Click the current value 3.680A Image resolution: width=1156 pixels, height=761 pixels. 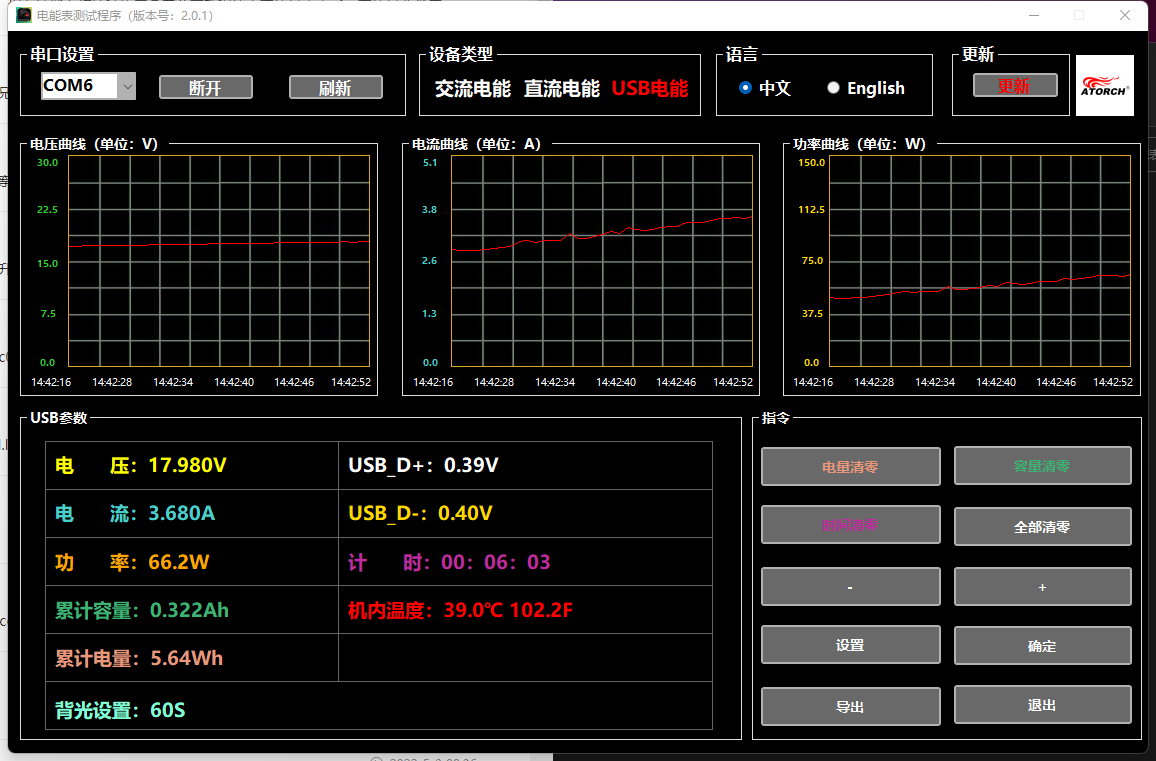click(x=181, y=513)
